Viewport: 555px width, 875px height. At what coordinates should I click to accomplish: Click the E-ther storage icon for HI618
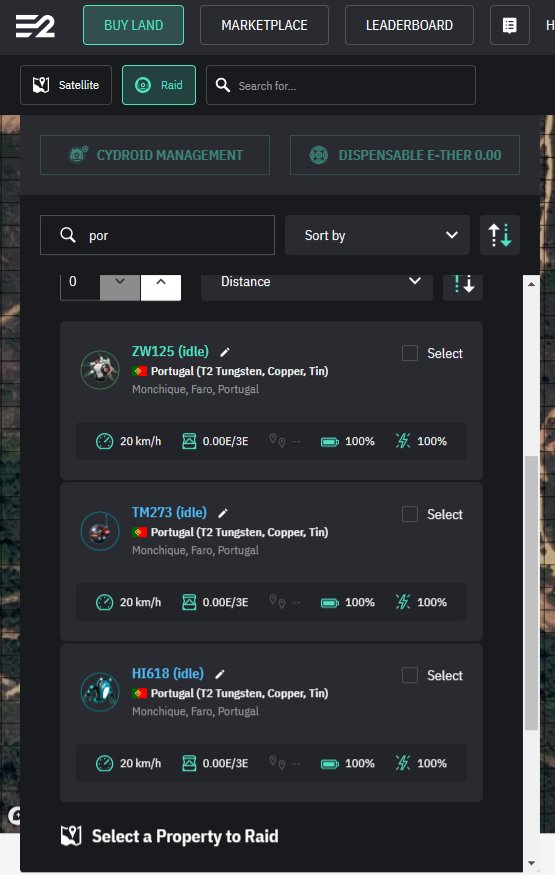click(x=189, y=763)
